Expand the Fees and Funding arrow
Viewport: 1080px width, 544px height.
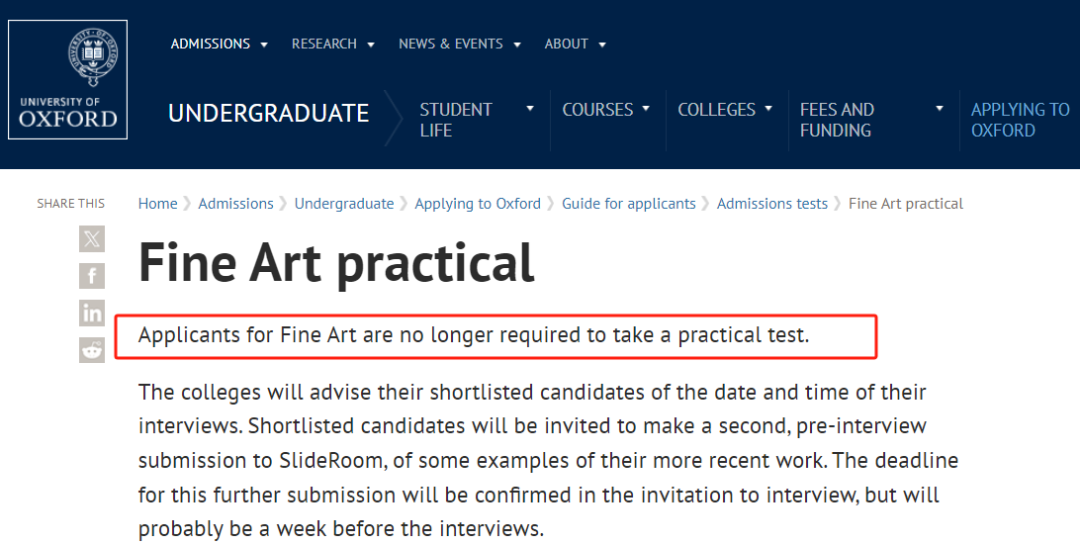939,109
